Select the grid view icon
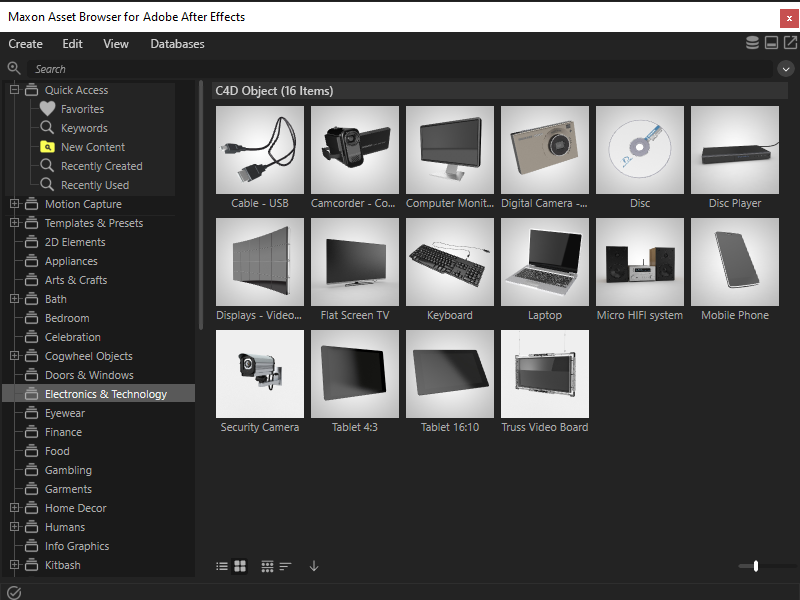 [239, 566]
